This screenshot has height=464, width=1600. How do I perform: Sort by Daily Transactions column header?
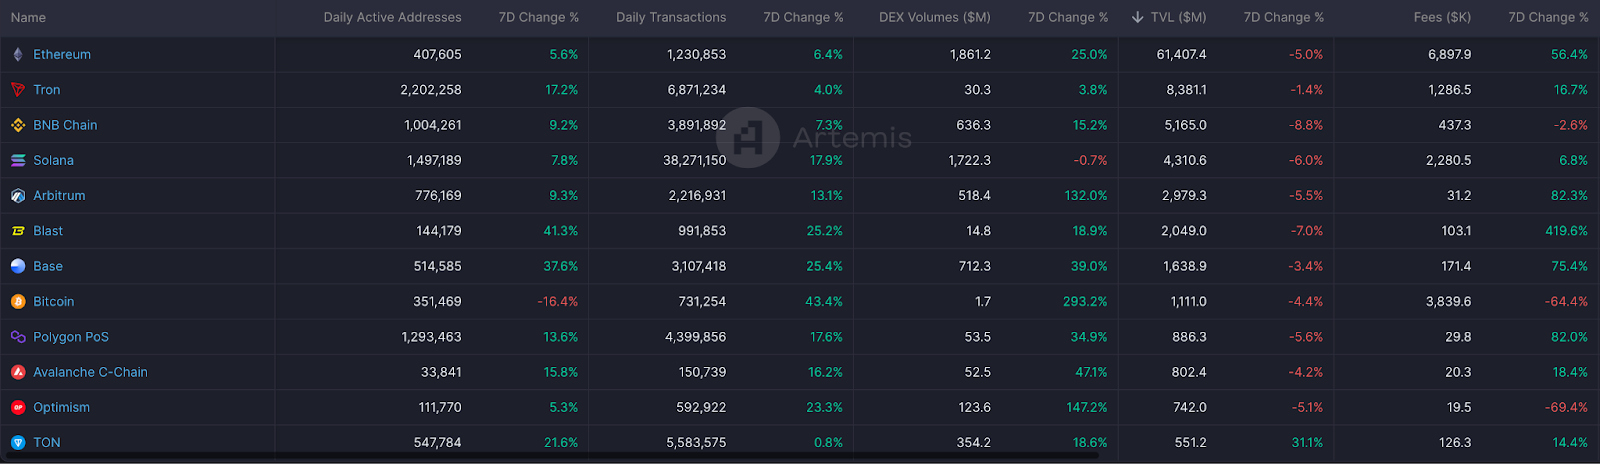point(671,17)
